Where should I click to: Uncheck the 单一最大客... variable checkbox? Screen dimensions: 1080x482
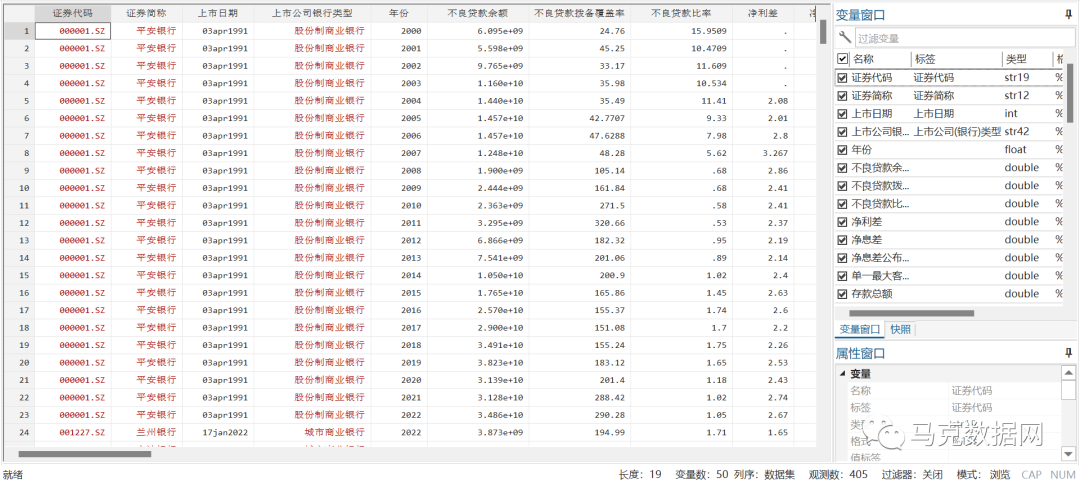tap(842, 276)
